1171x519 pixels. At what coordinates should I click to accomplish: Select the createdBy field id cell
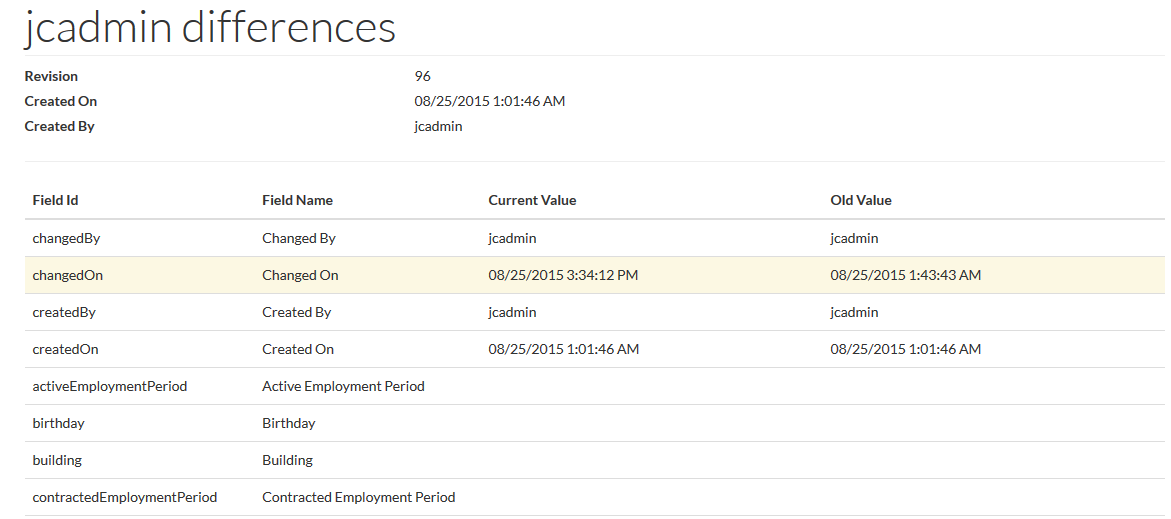coord(64,312)
